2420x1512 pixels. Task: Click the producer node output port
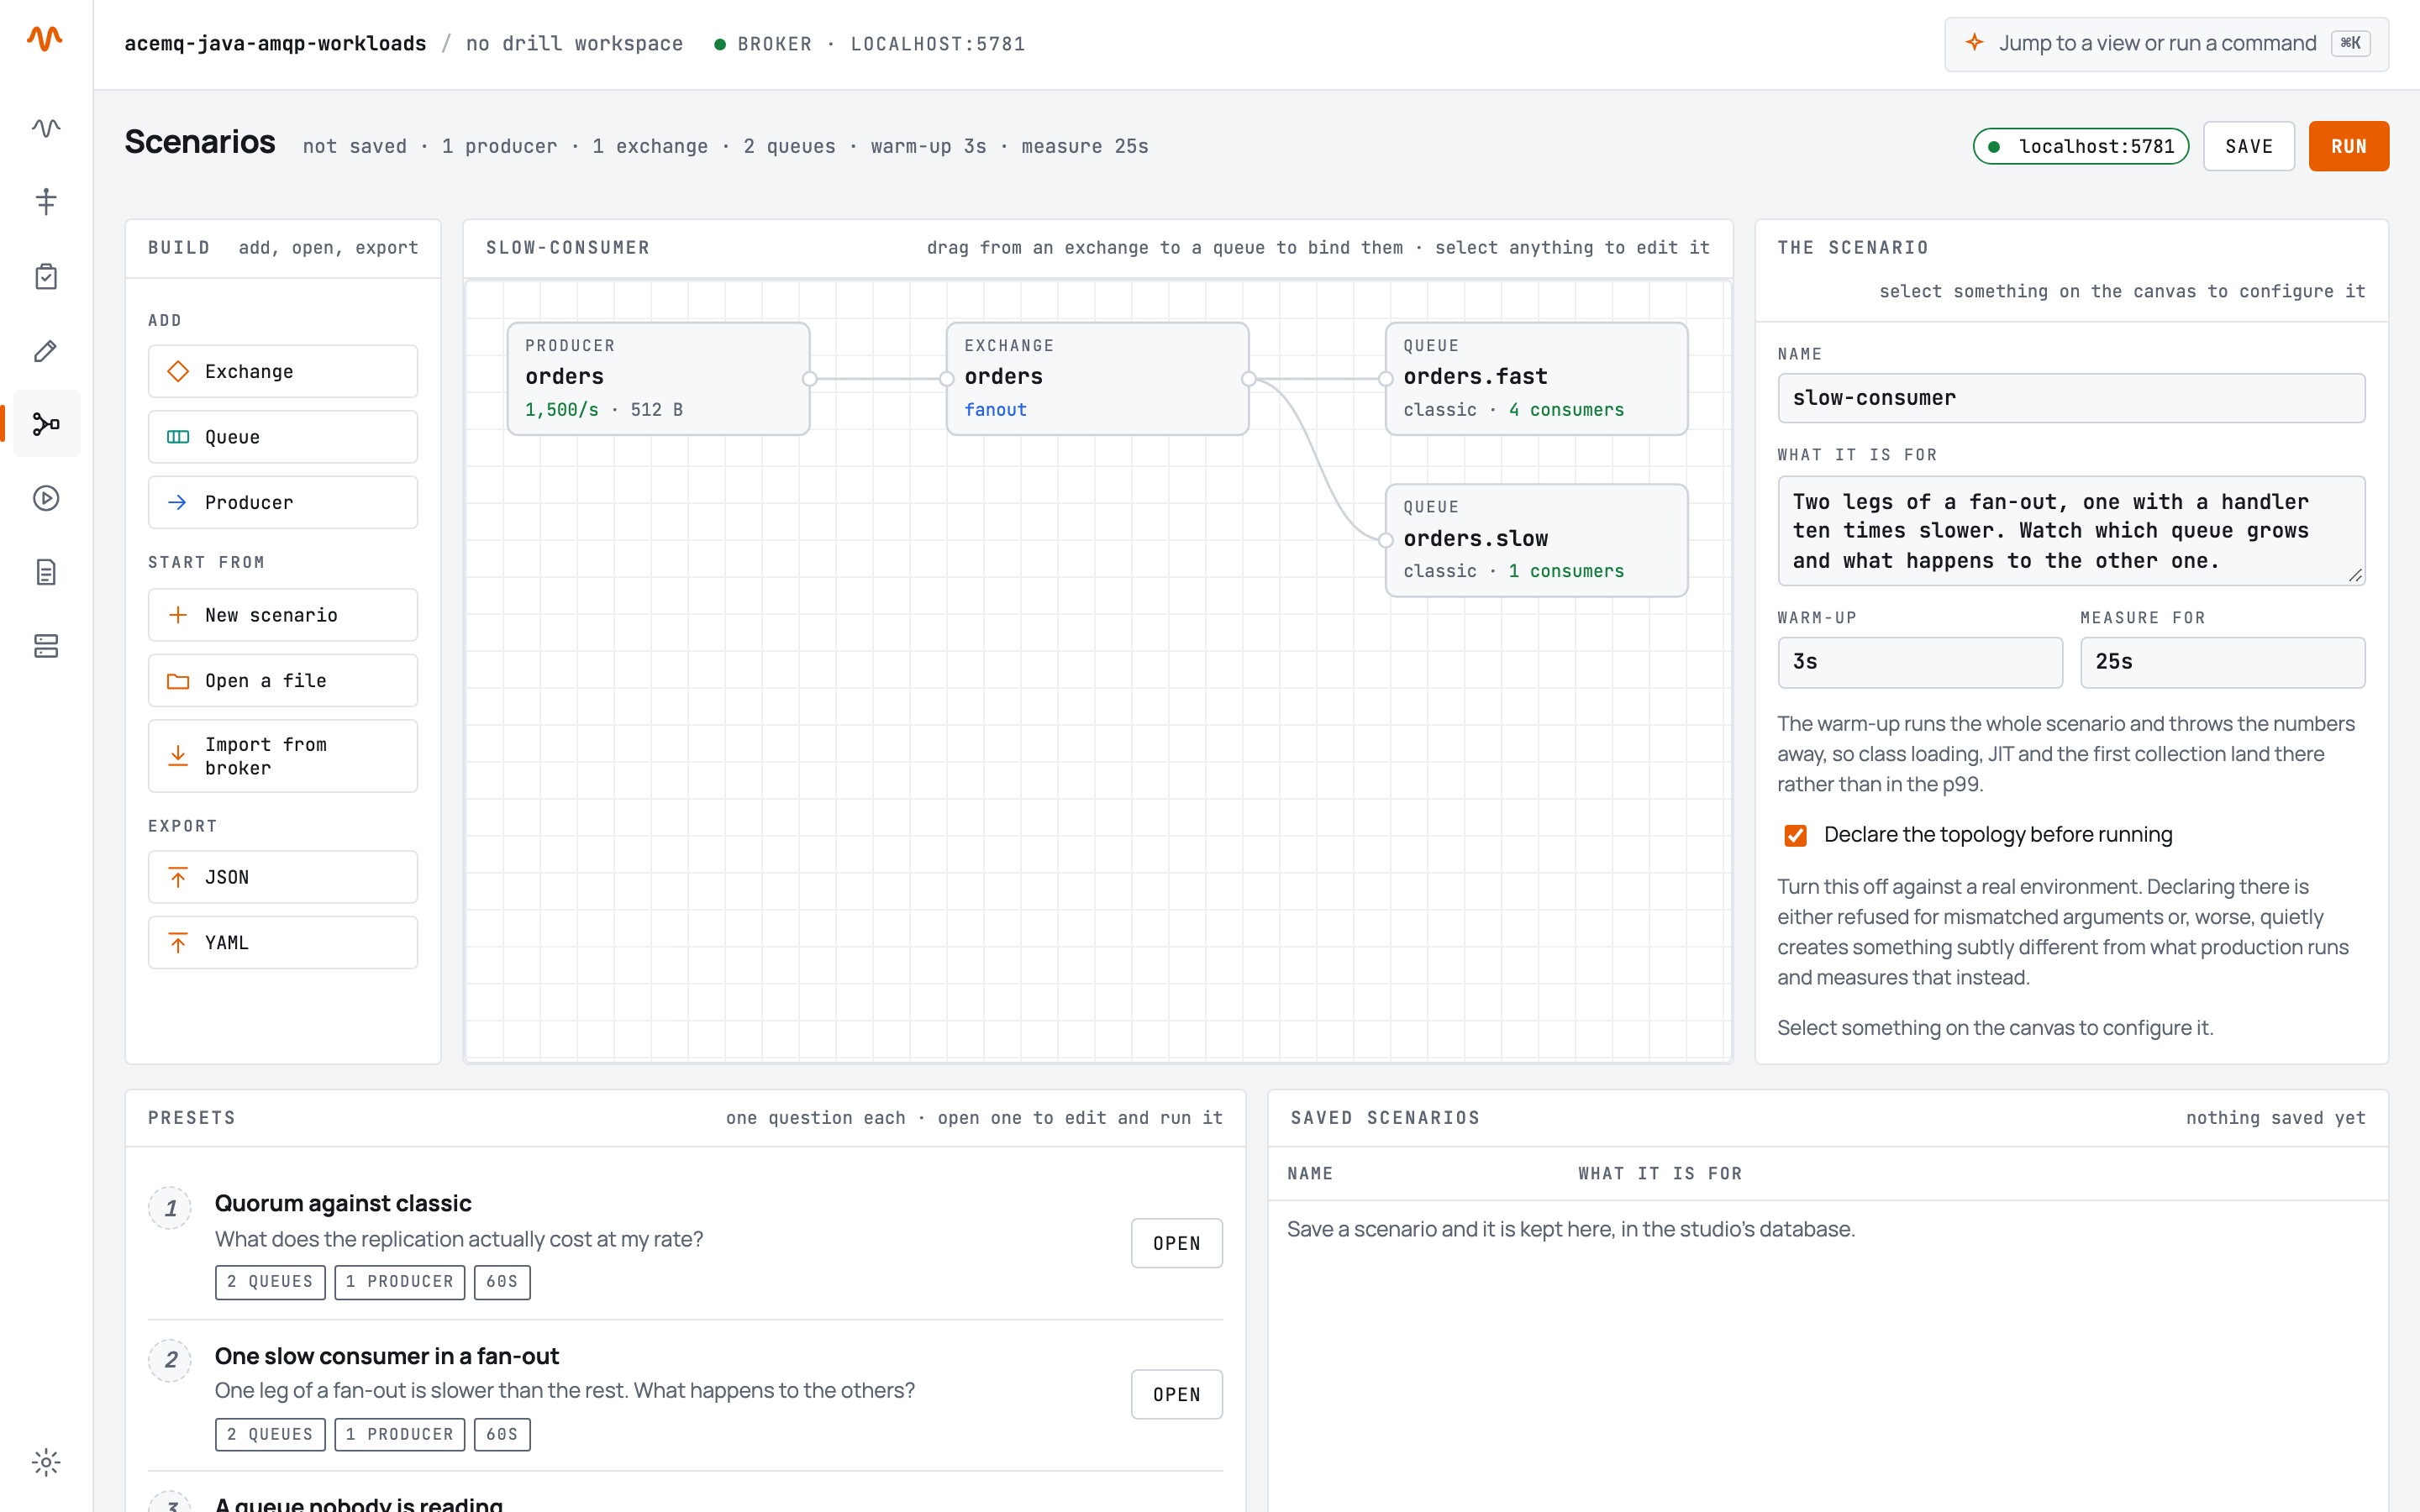click(x=810, y=379)
